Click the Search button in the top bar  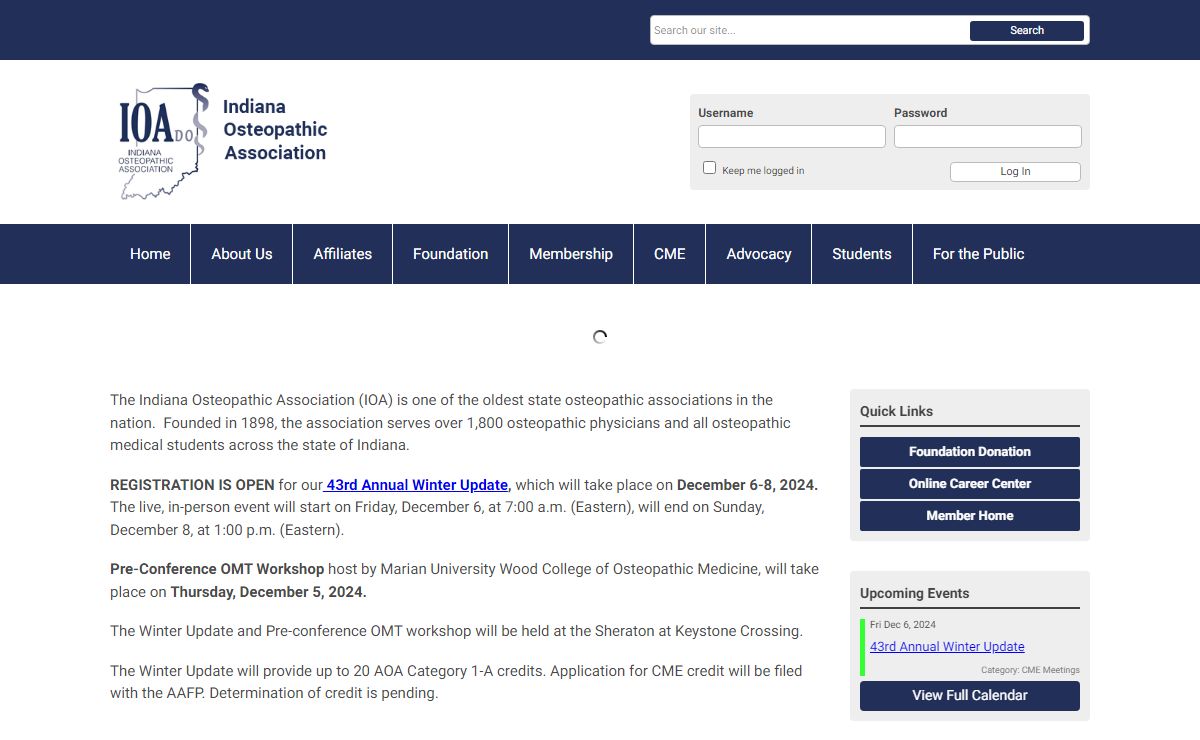tap(1027, 30)
